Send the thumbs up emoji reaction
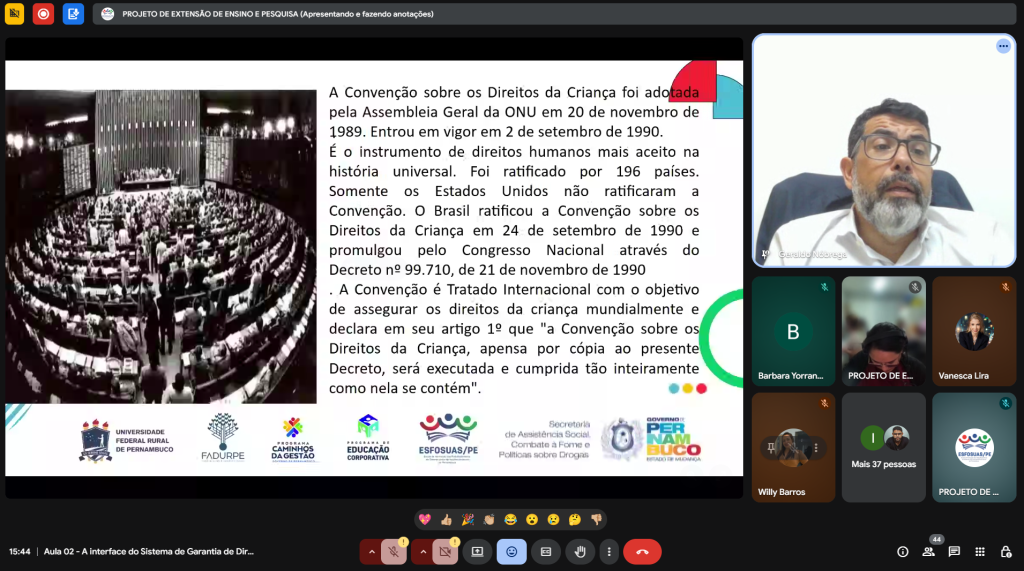The width and height of the screenshot is (1024, 571). coord(446,519)
